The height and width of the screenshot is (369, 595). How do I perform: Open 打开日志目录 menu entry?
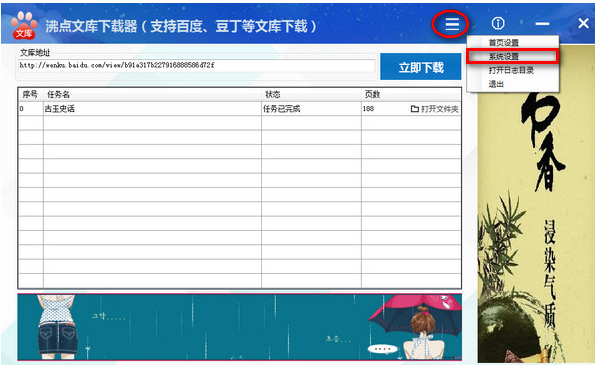[511, 70]
